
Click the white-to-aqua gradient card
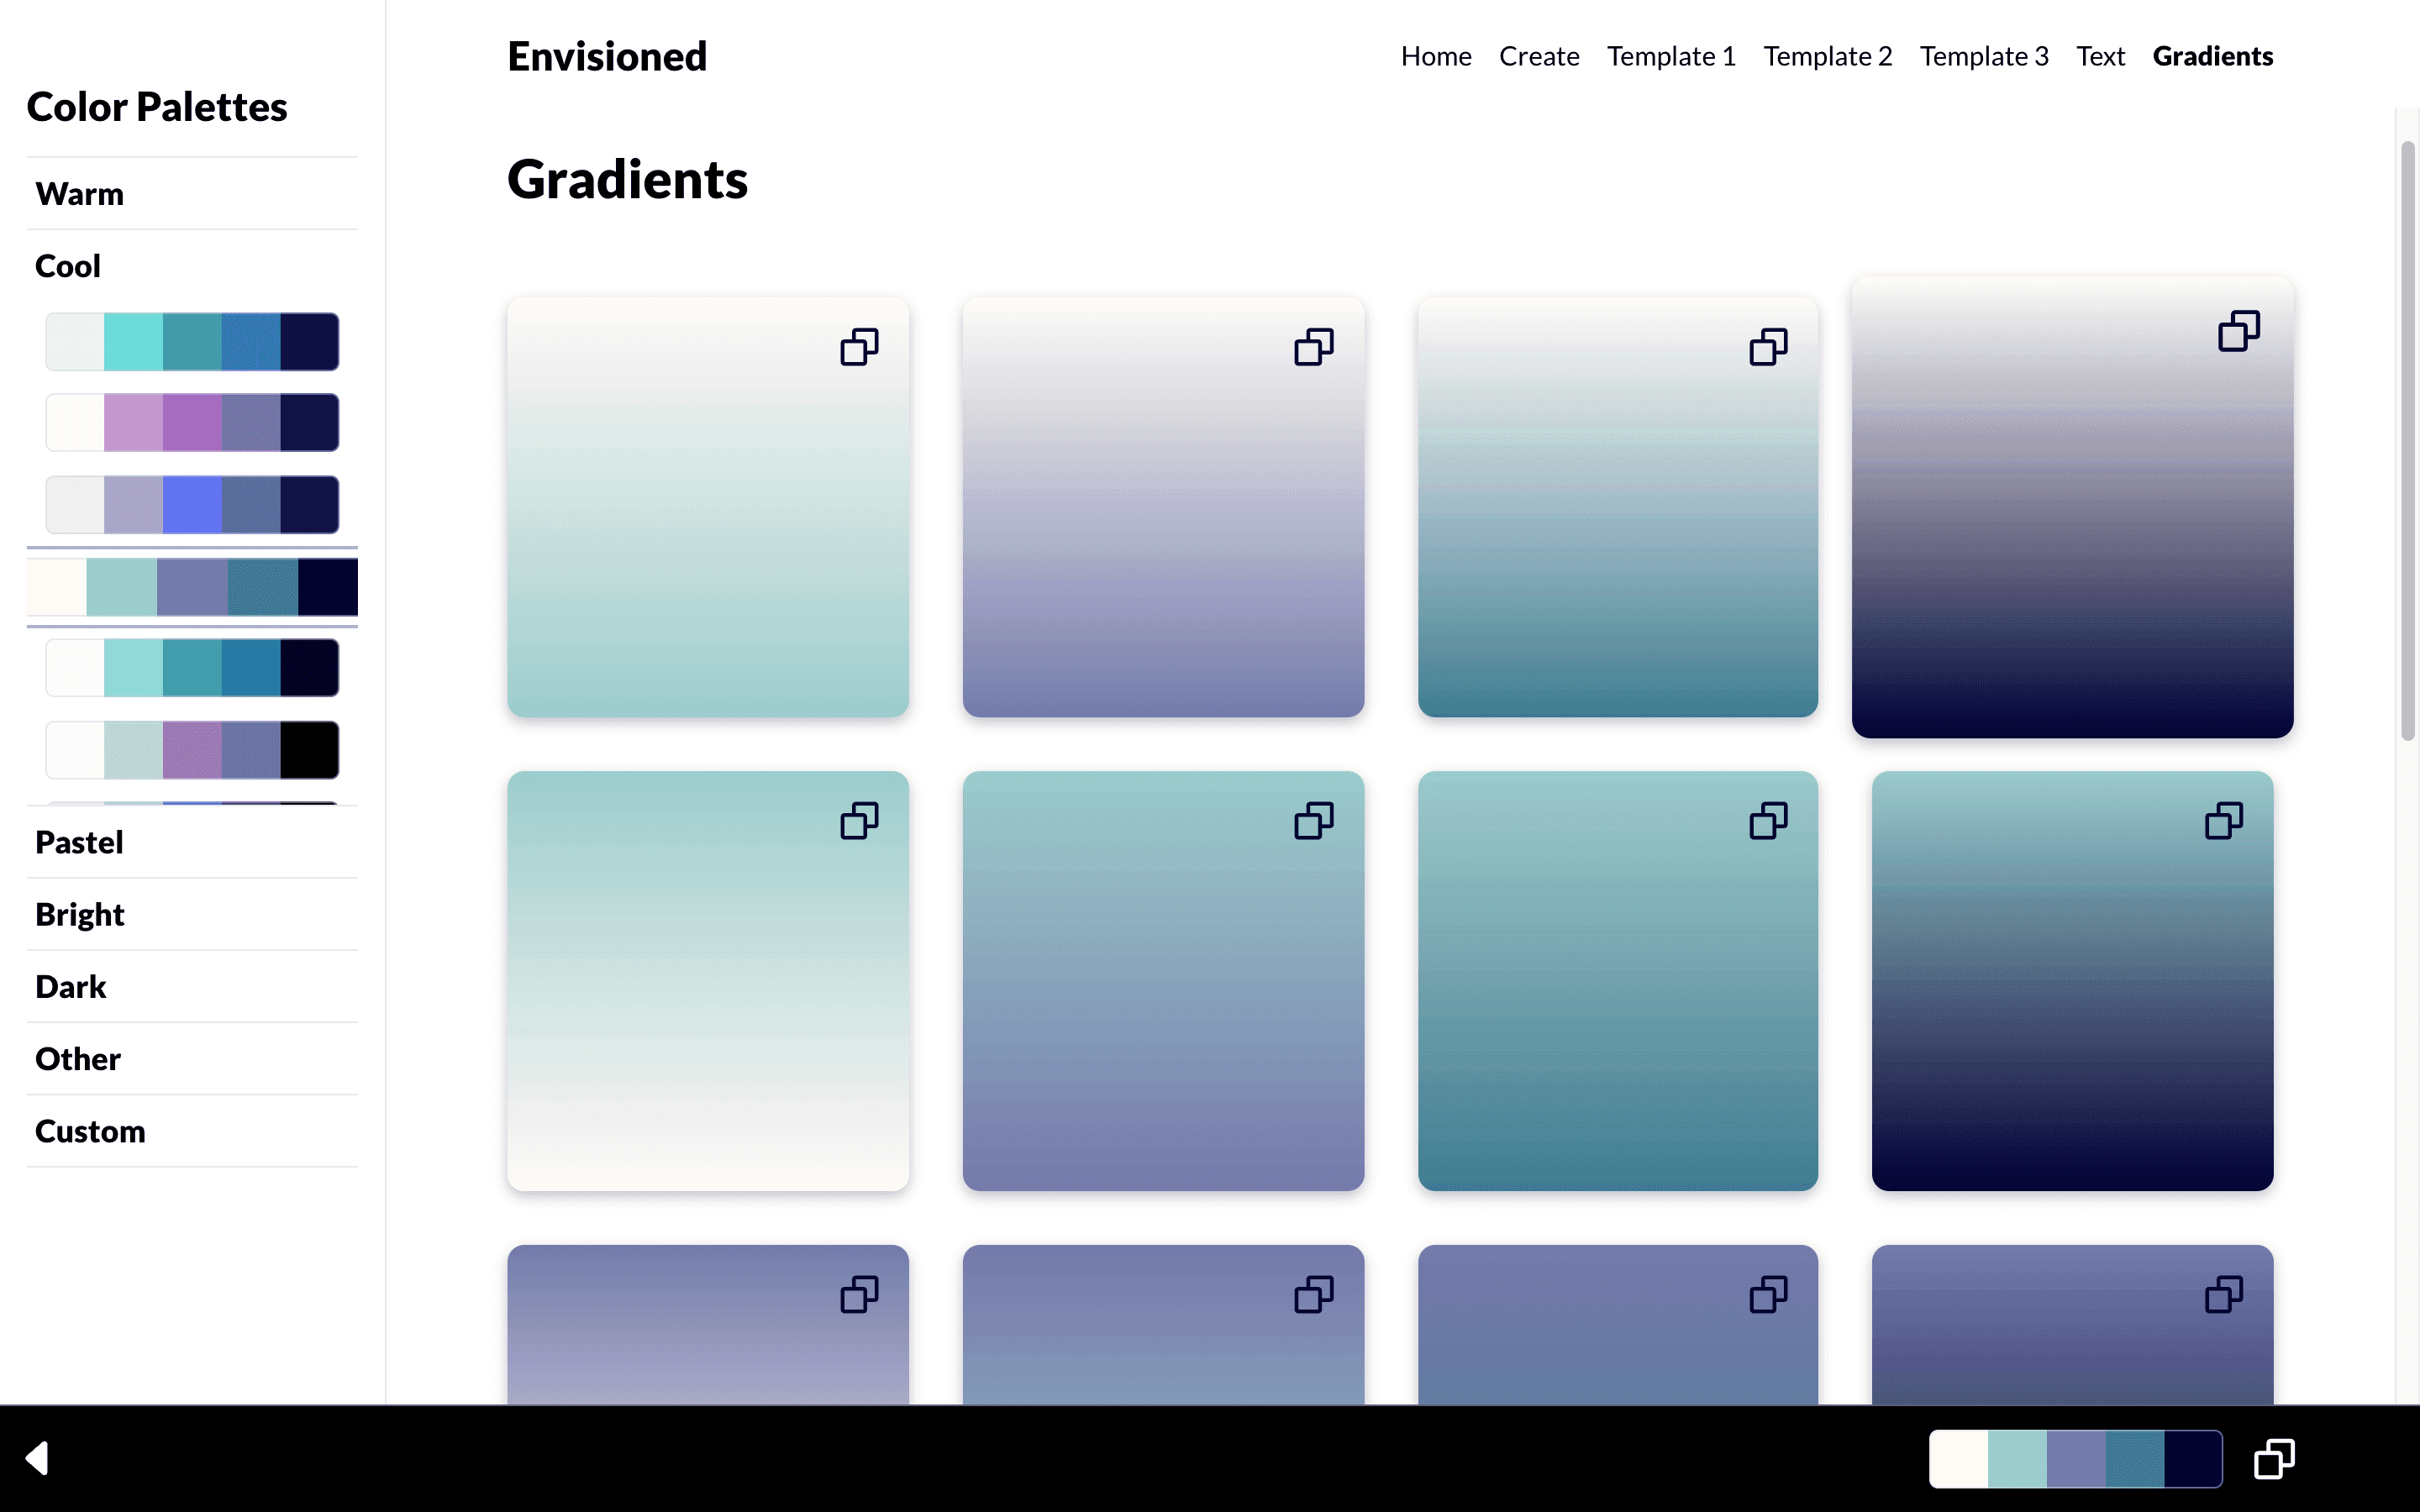click(708, 507)
